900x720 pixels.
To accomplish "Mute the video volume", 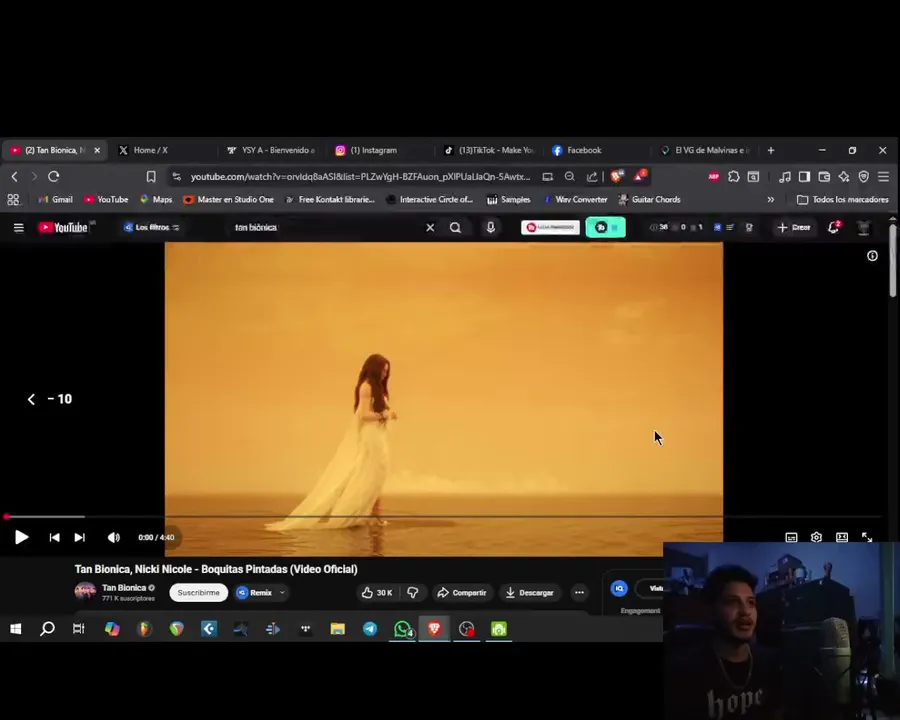I will 114,537.
